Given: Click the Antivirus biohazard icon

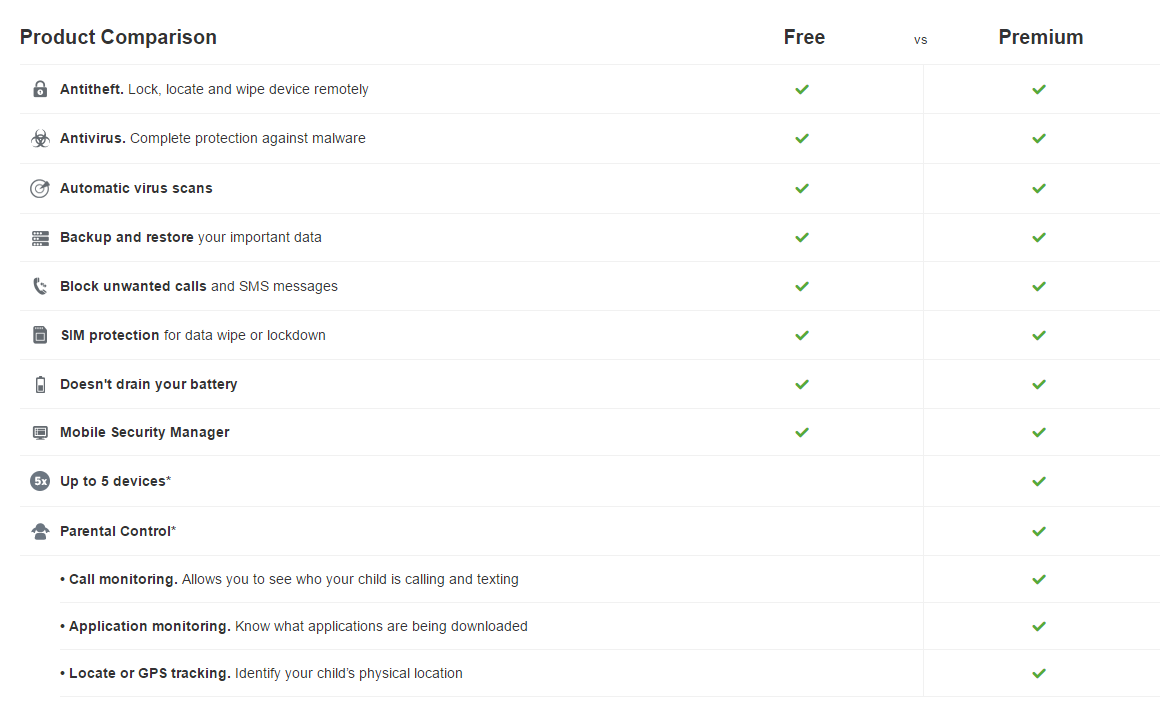Looking at the screenshot, I should click(x=40, y=139).
